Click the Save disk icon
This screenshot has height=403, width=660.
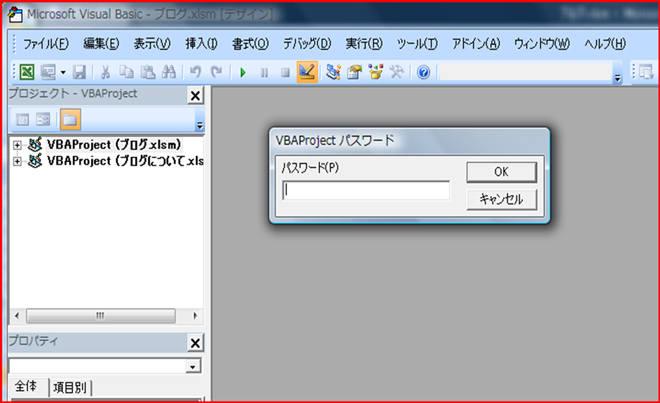coord(80,72)
